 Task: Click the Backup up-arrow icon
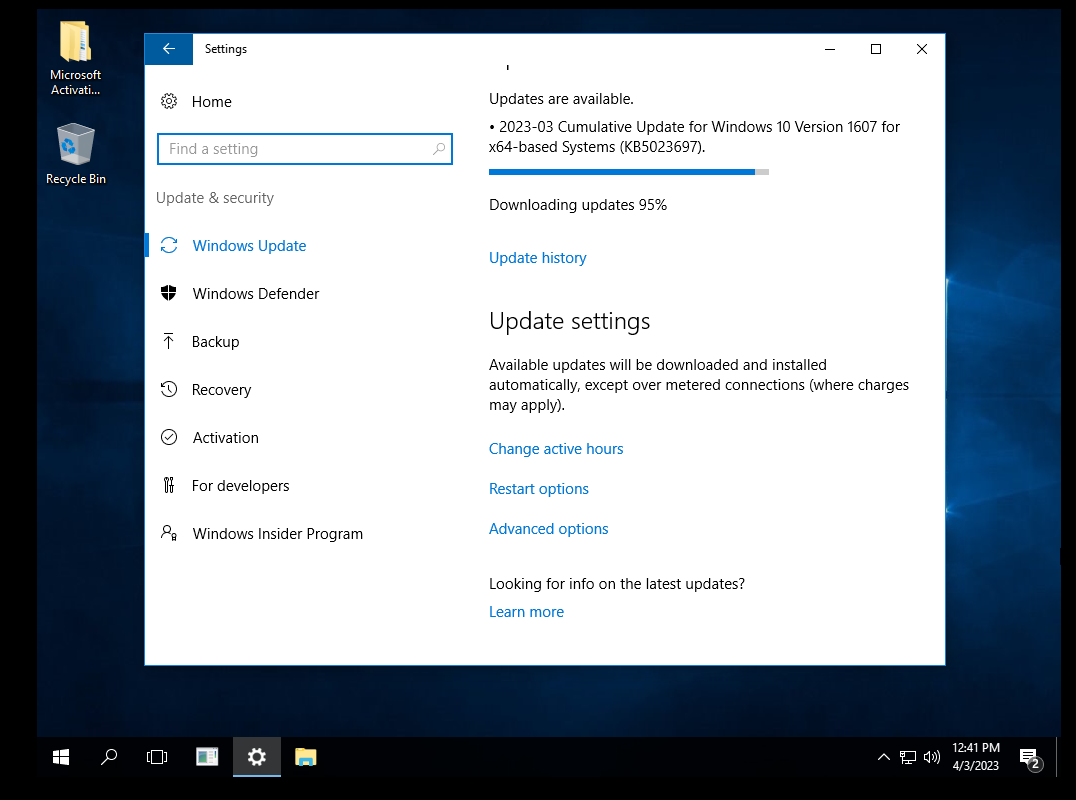point(169,341)
